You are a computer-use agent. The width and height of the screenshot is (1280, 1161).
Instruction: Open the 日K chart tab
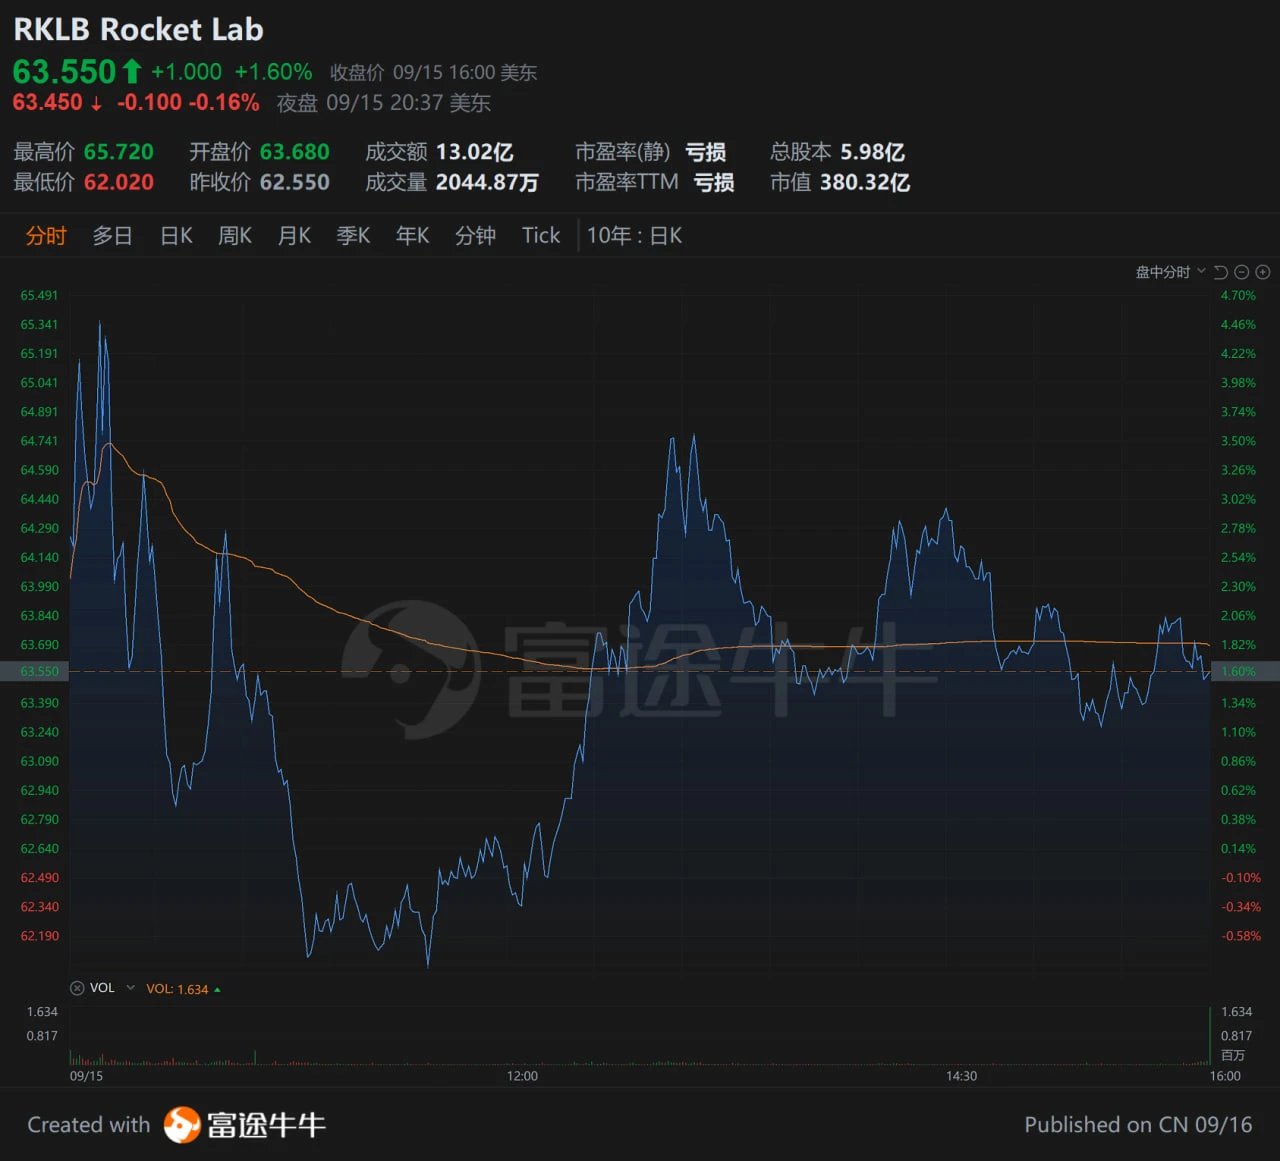point(176,236)
